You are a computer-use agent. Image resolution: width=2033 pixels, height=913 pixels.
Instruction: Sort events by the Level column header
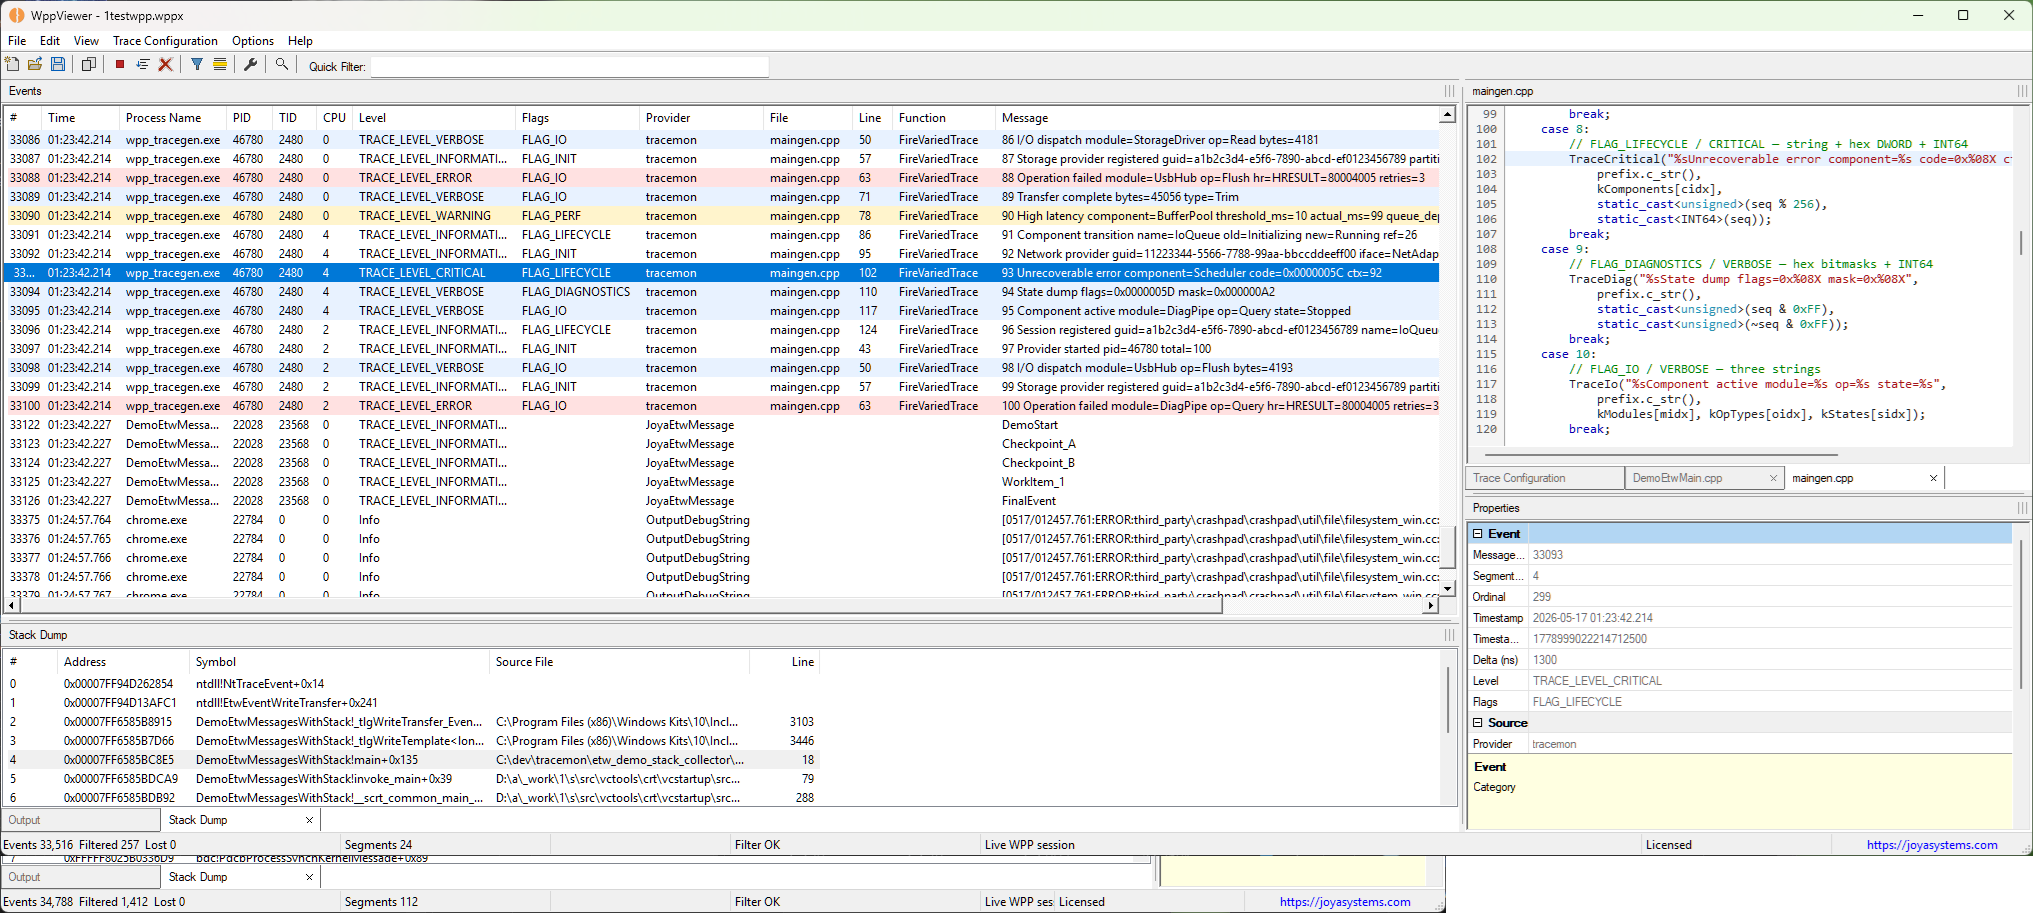433,118
